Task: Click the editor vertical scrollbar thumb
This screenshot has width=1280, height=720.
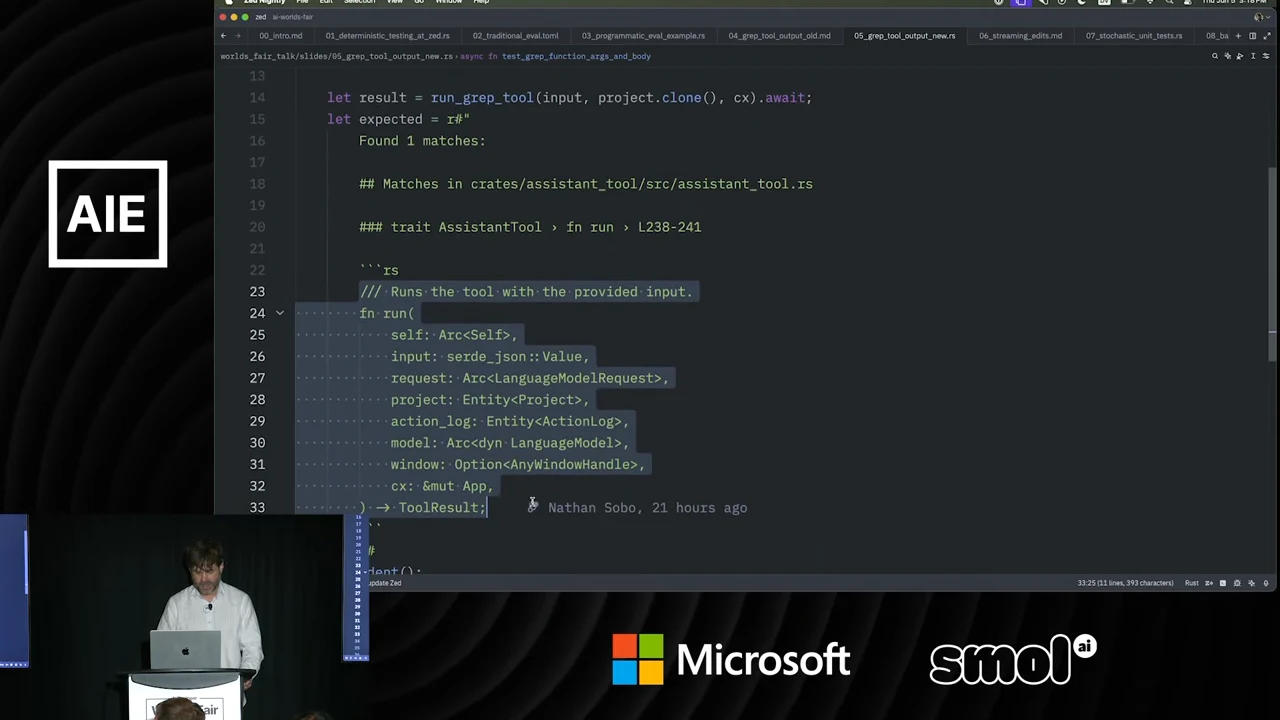Action: tap(1272, 263)
